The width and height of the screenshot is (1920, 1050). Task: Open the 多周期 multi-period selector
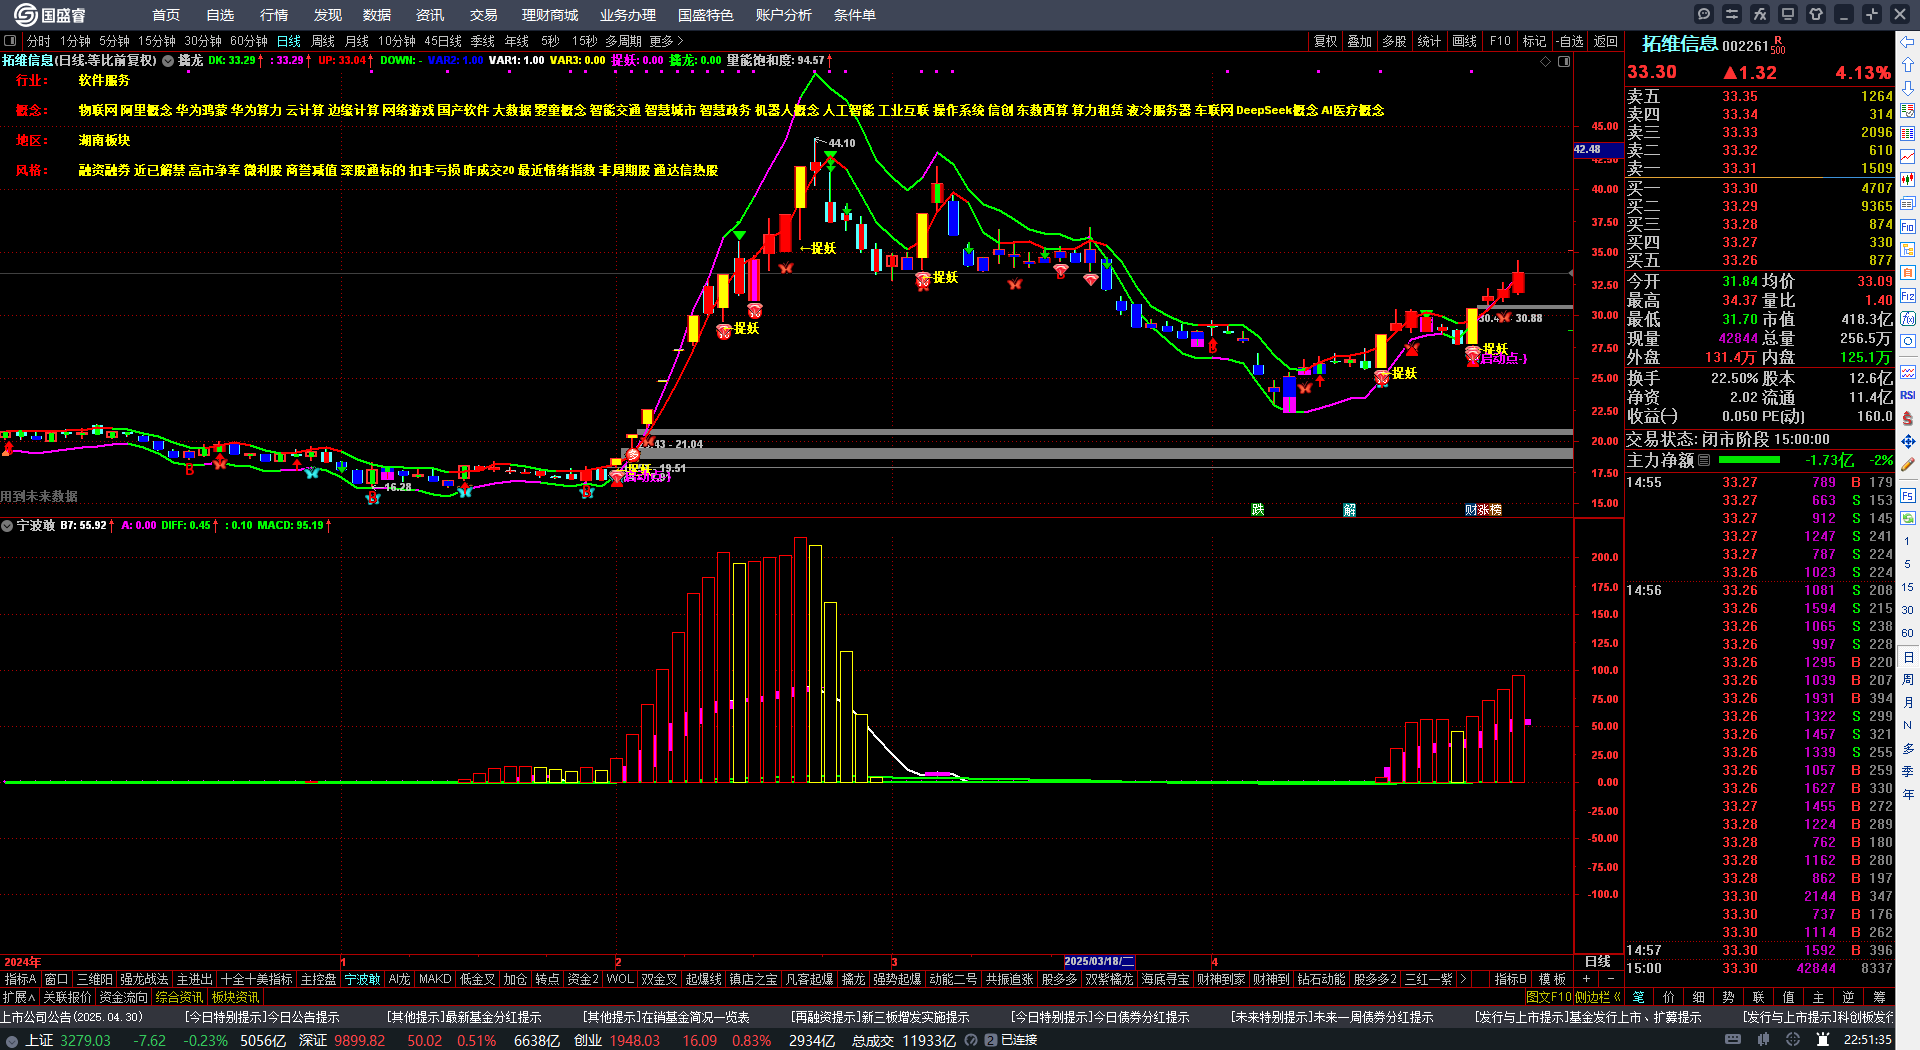[x=623, y=41]
